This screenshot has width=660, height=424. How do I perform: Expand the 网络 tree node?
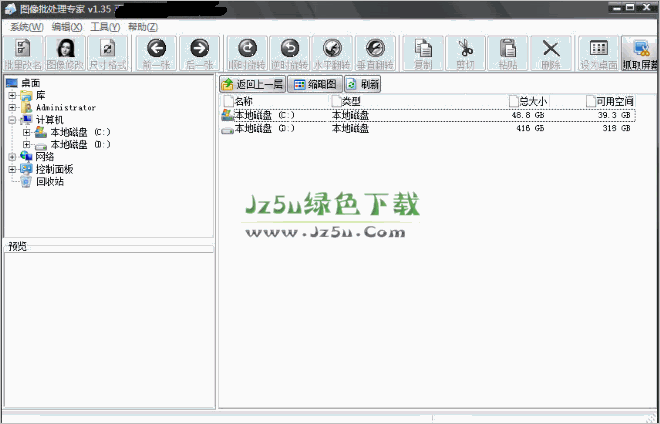(12, 157)
